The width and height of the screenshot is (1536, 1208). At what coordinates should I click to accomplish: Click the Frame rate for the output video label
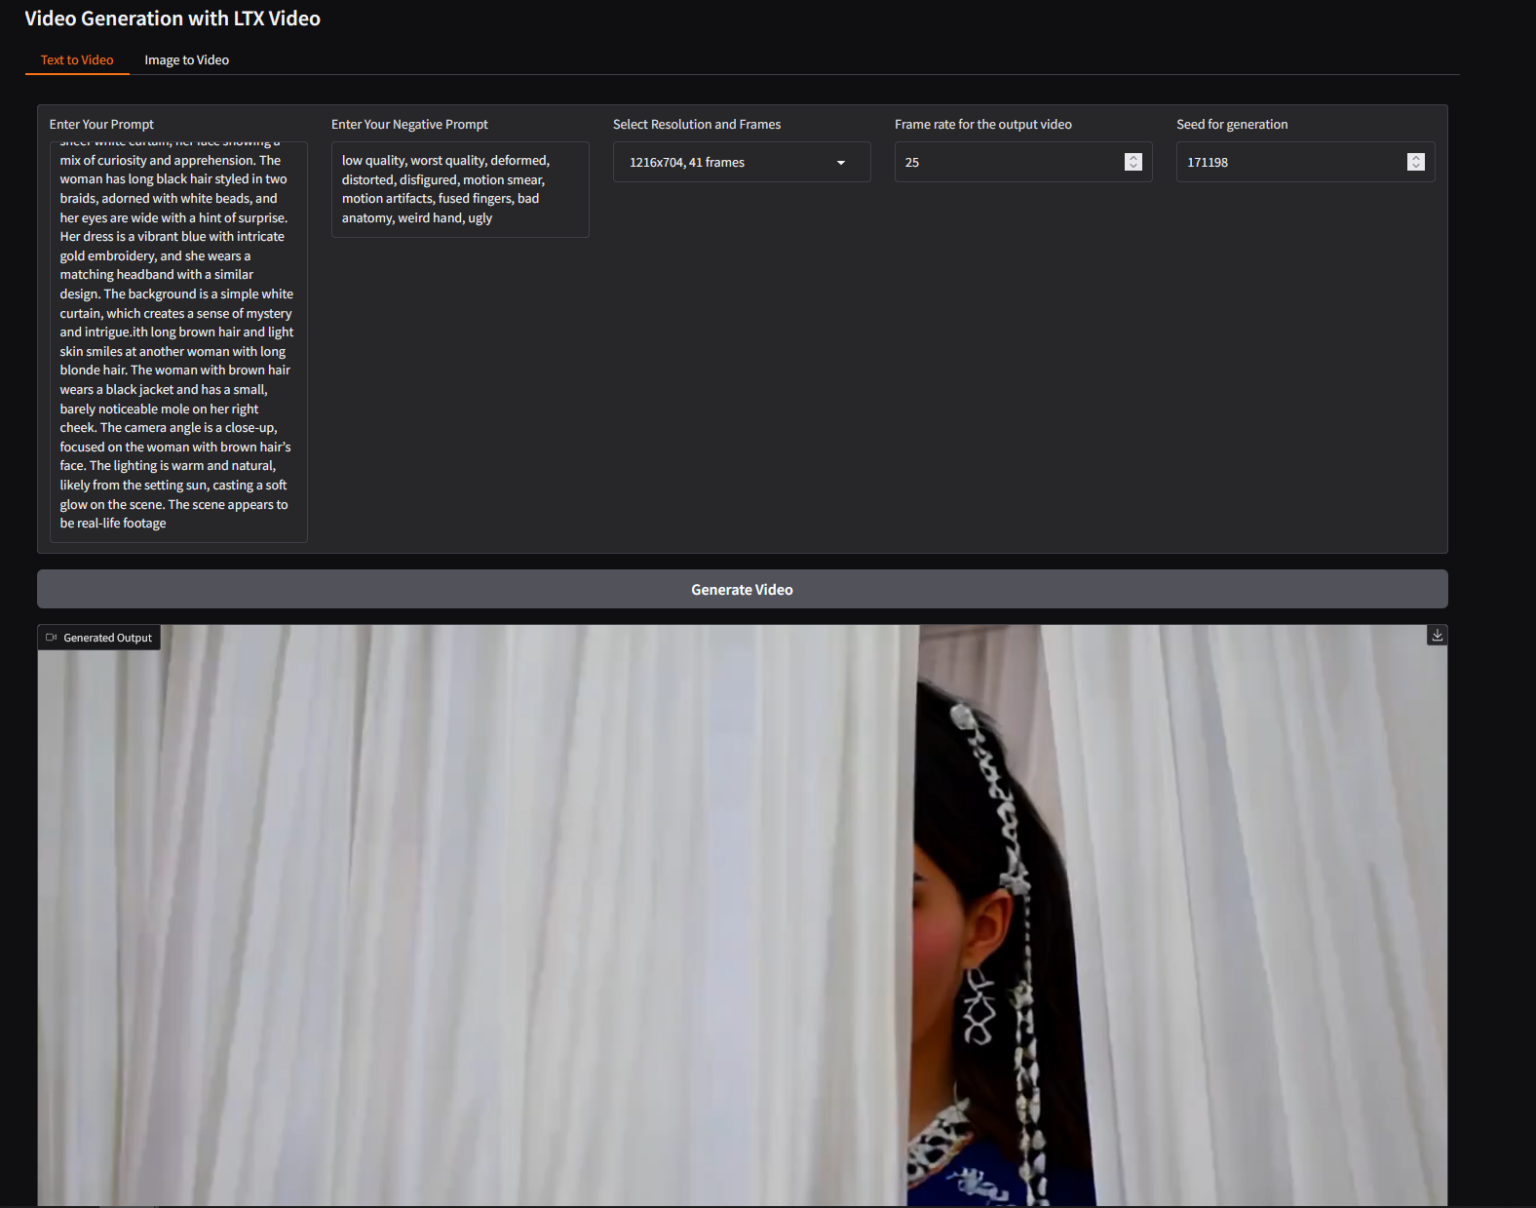982,124
